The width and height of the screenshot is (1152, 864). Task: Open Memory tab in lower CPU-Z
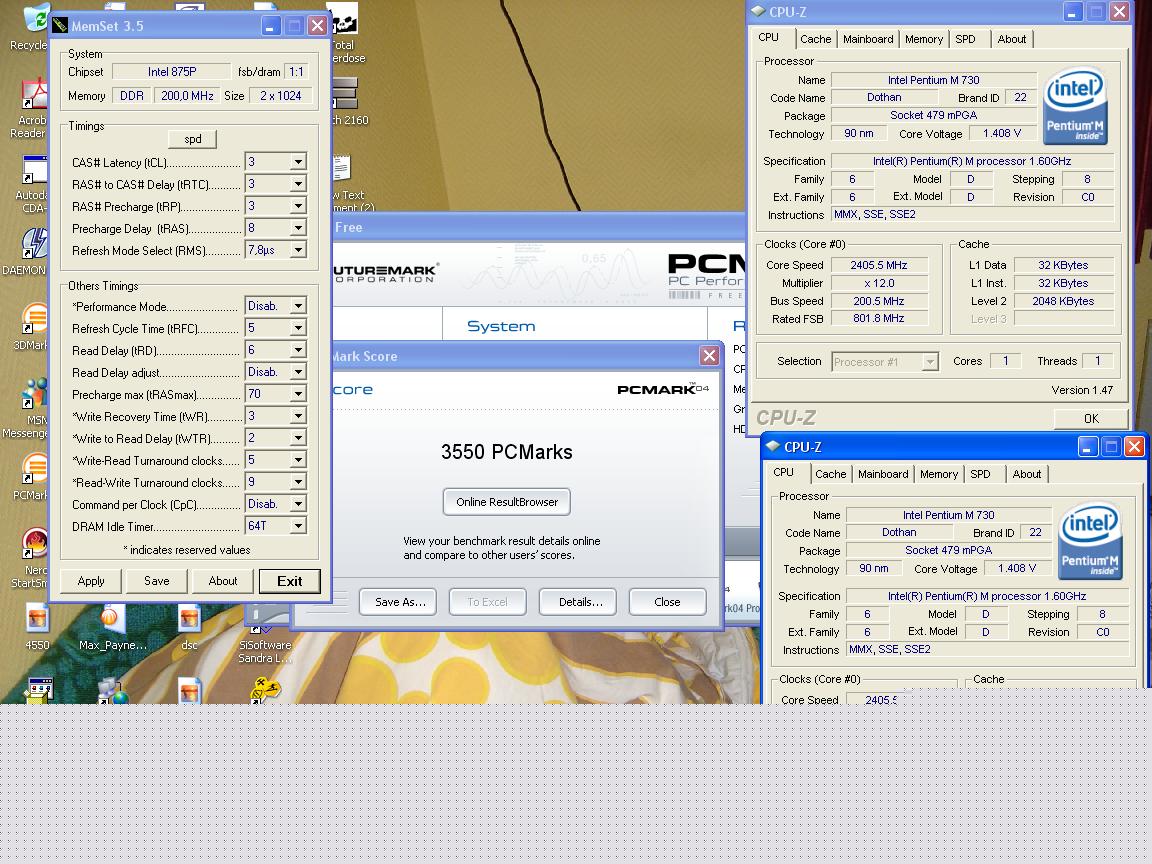[938, 474]
